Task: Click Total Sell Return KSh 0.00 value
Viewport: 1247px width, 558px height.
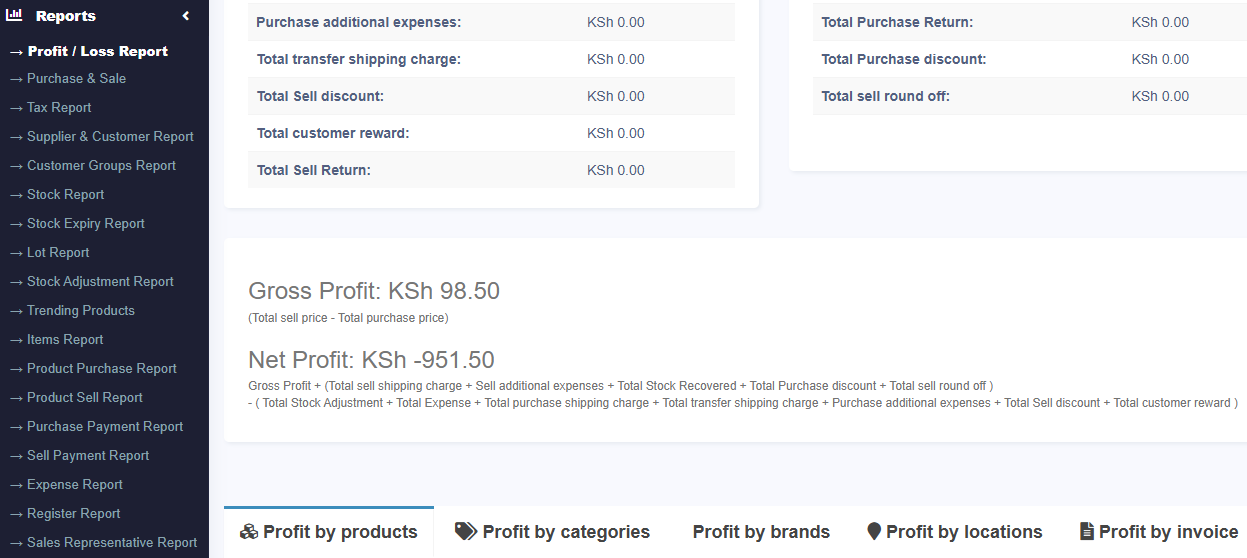Action: click(x=616, y=170)
